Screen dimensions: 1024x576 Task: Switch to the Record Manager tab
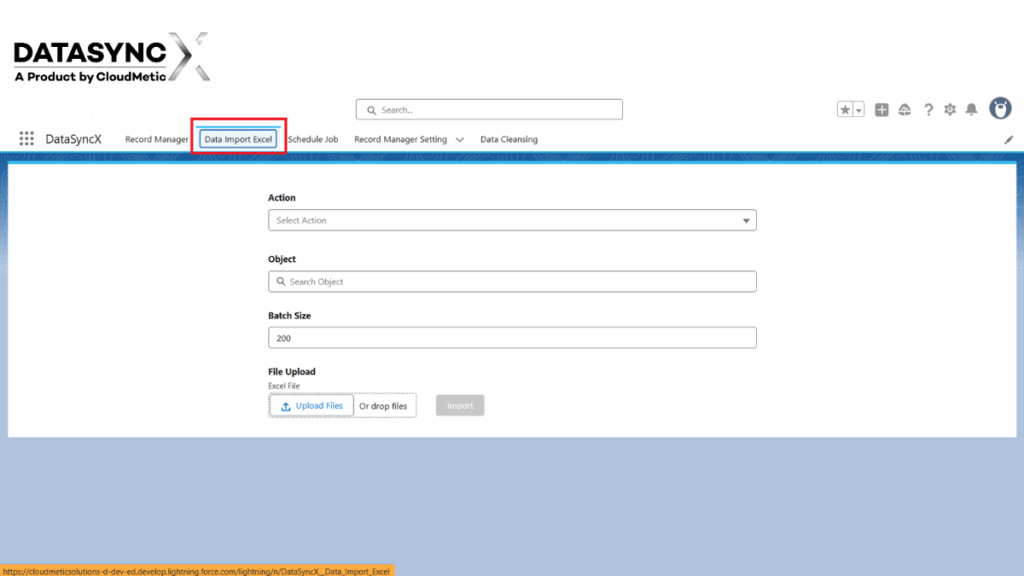point(157,139)
